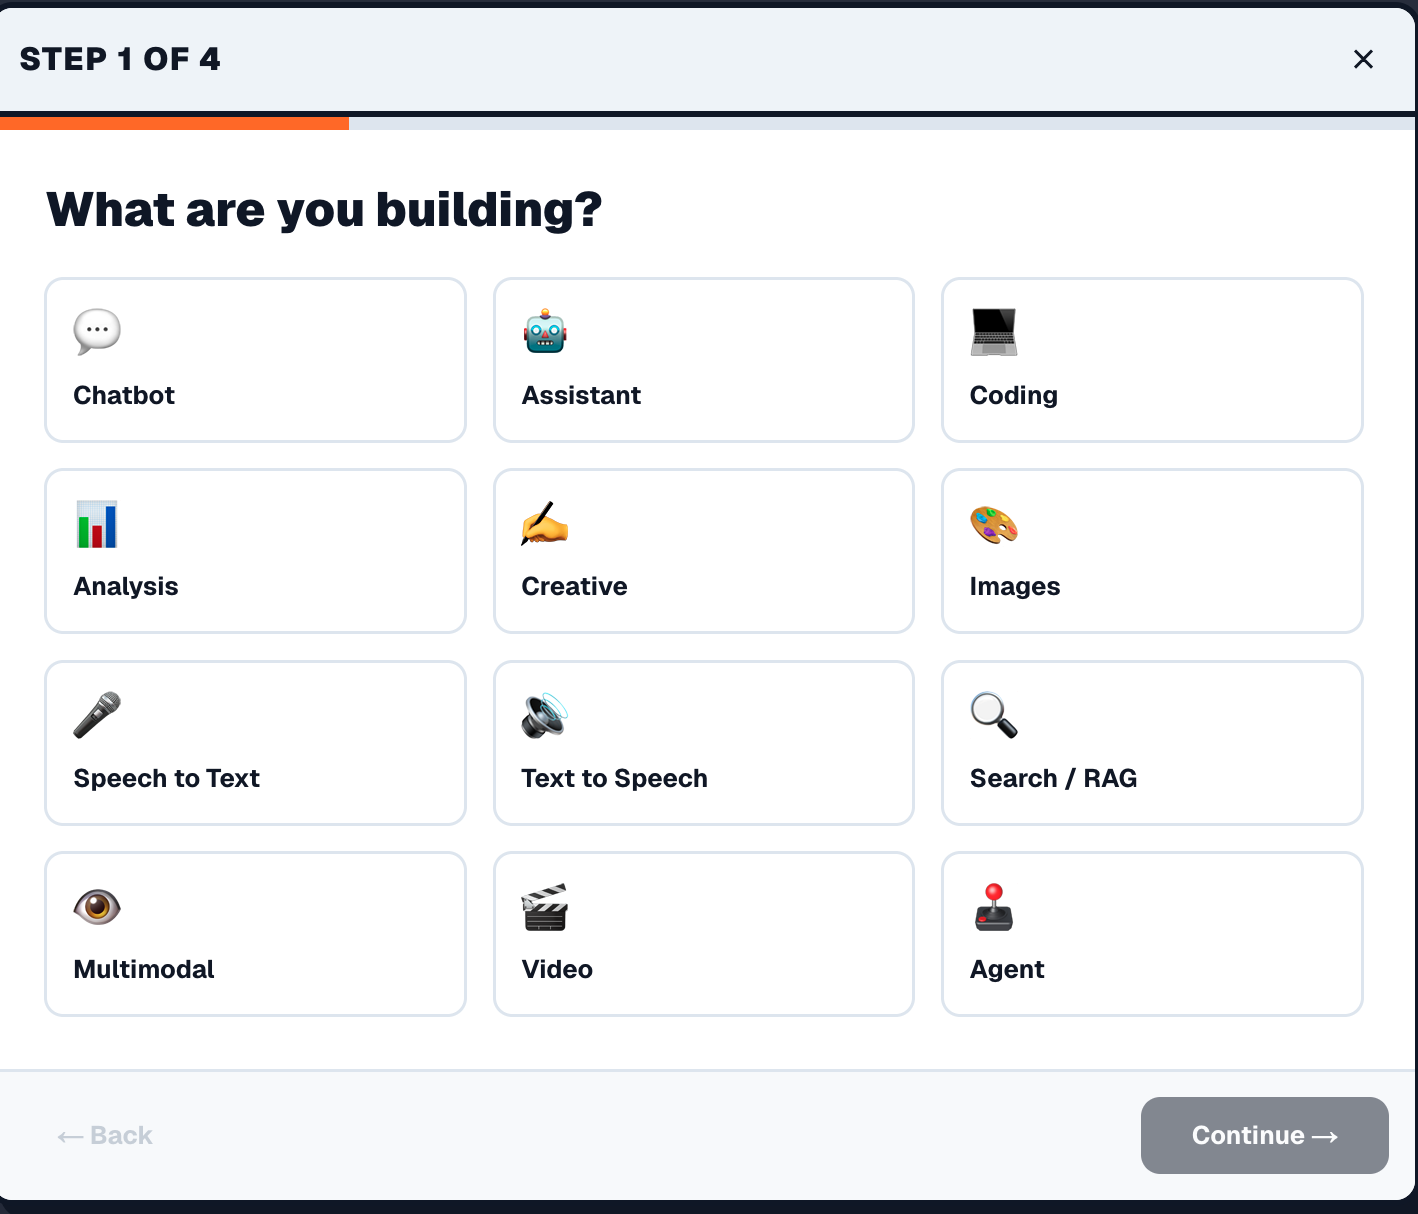
Task: Click the clapperboard icon on the Video card
Action: [x=544, y=906]
